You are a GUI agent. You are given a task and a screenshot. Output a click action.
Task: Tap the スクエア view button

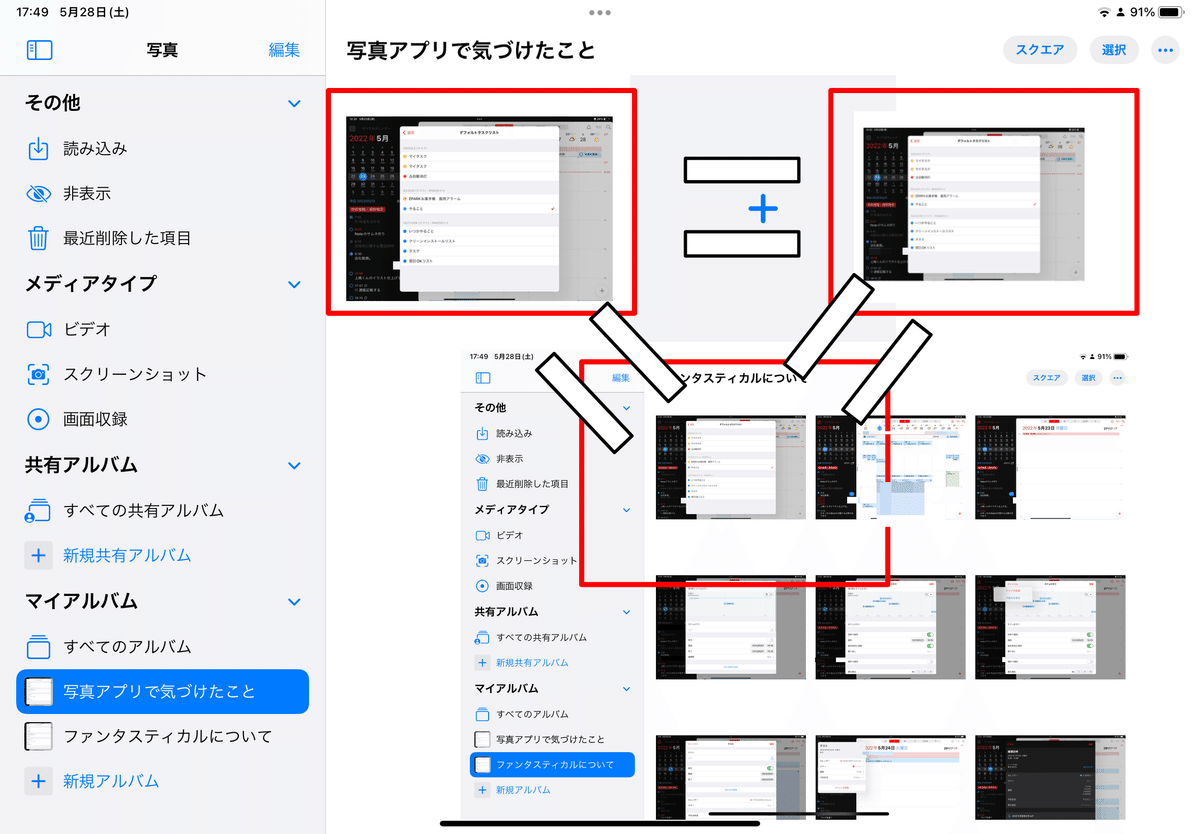1040,50
